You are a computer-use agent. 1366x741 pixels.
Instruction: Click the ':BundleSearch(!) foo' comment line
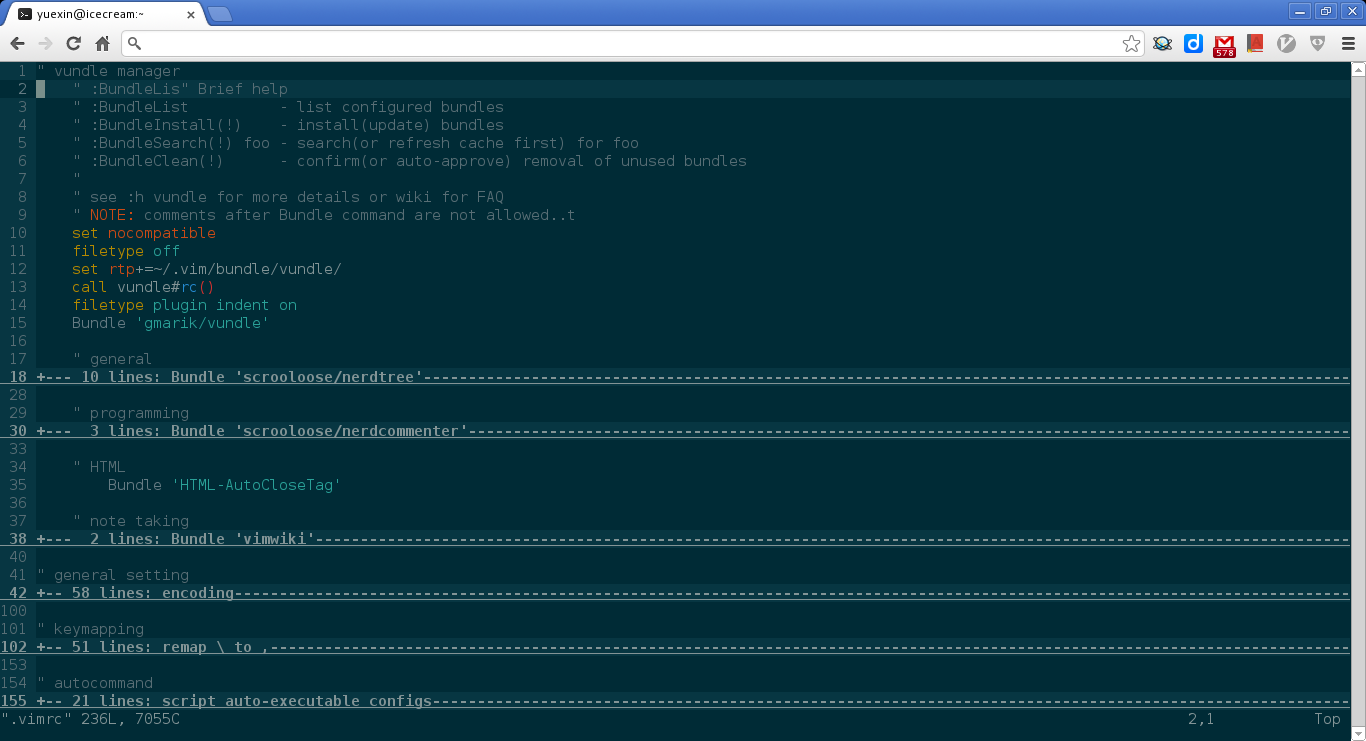click(355, 143)
